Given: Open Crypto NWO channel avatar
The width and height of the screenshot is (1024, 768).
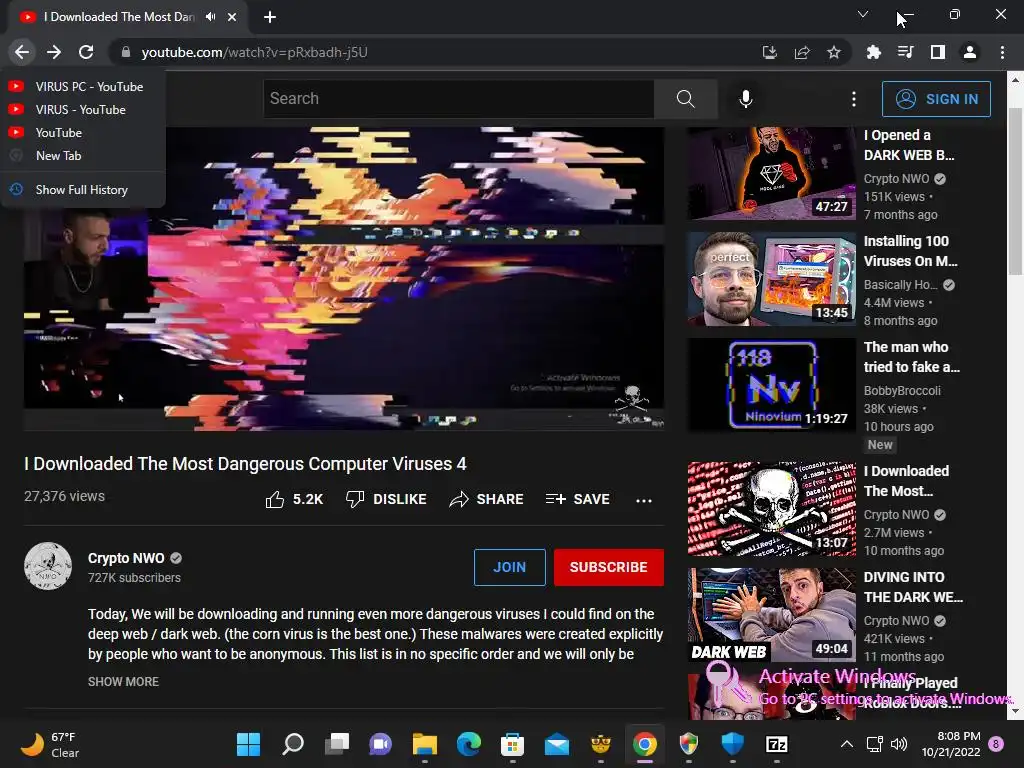Looking at the screenshot, I should pos(48,566).
